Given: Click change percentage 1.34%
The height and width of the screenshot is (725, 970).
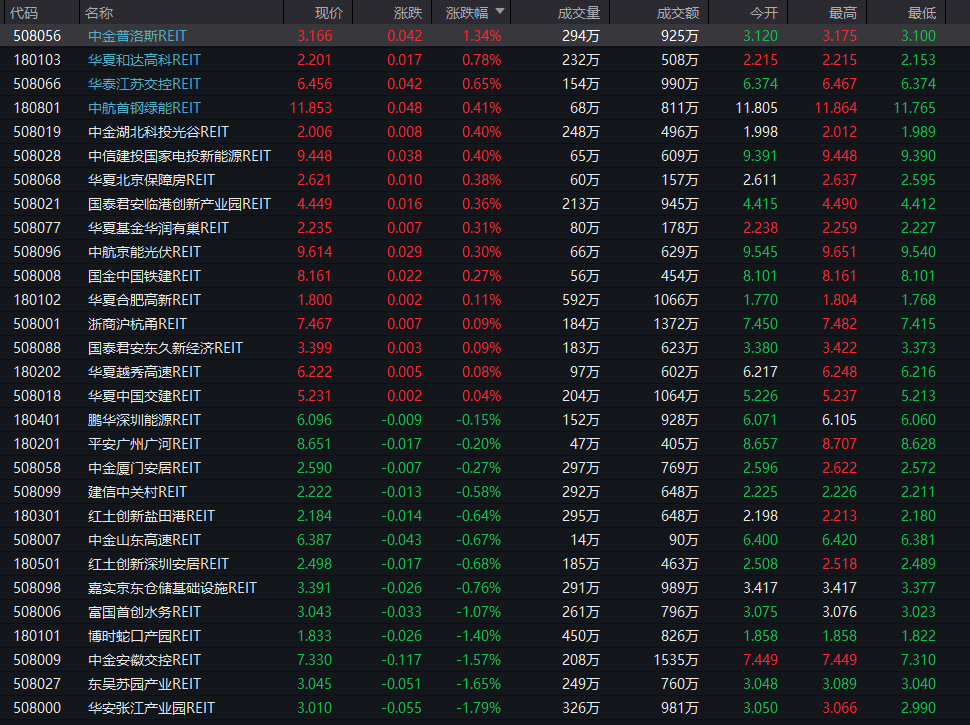Looking at the screenshot, I should 482,36.
